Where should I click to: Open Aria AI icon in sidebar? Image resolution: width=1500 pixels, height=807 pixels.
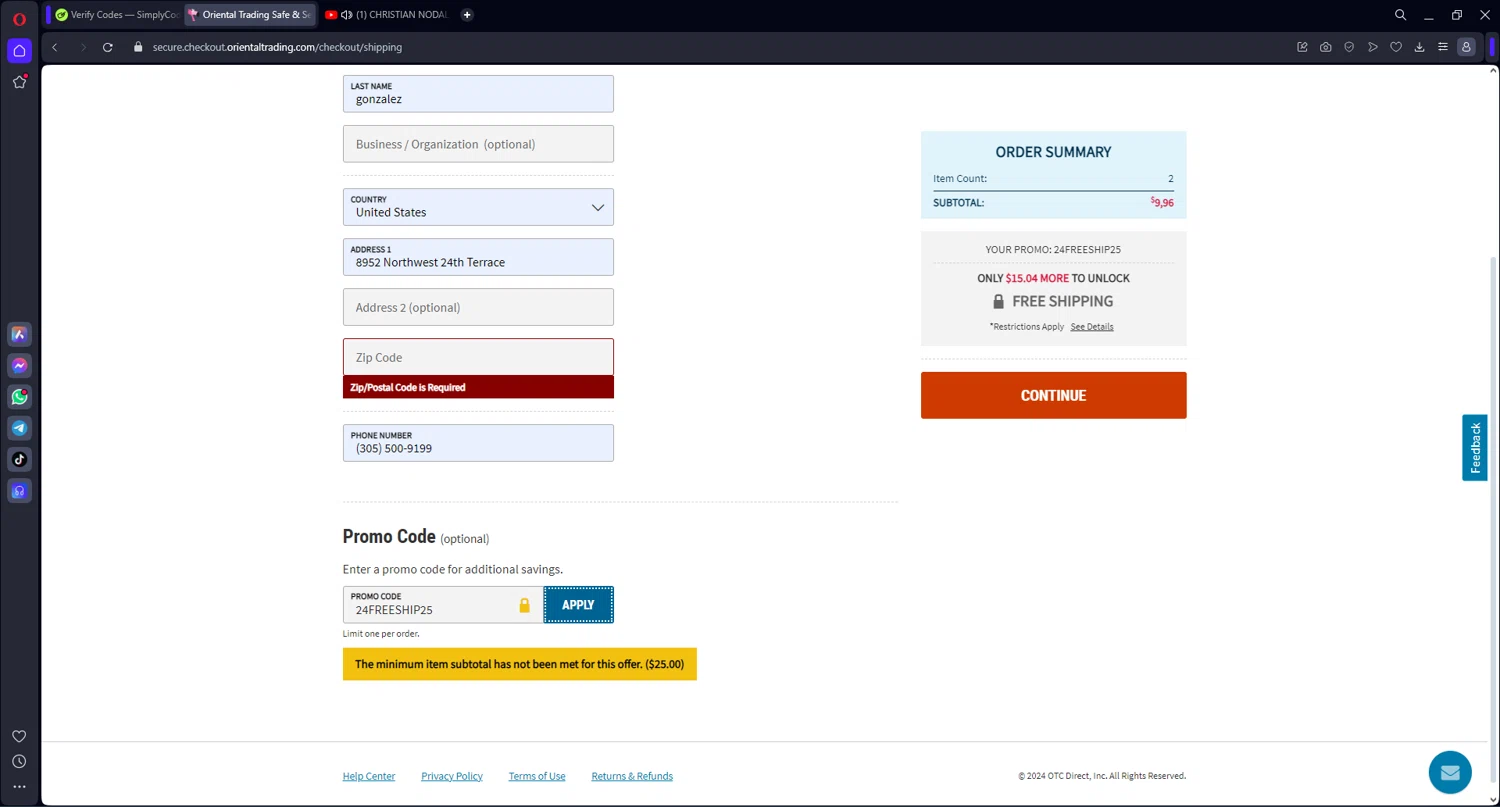[x=19, y=334]
